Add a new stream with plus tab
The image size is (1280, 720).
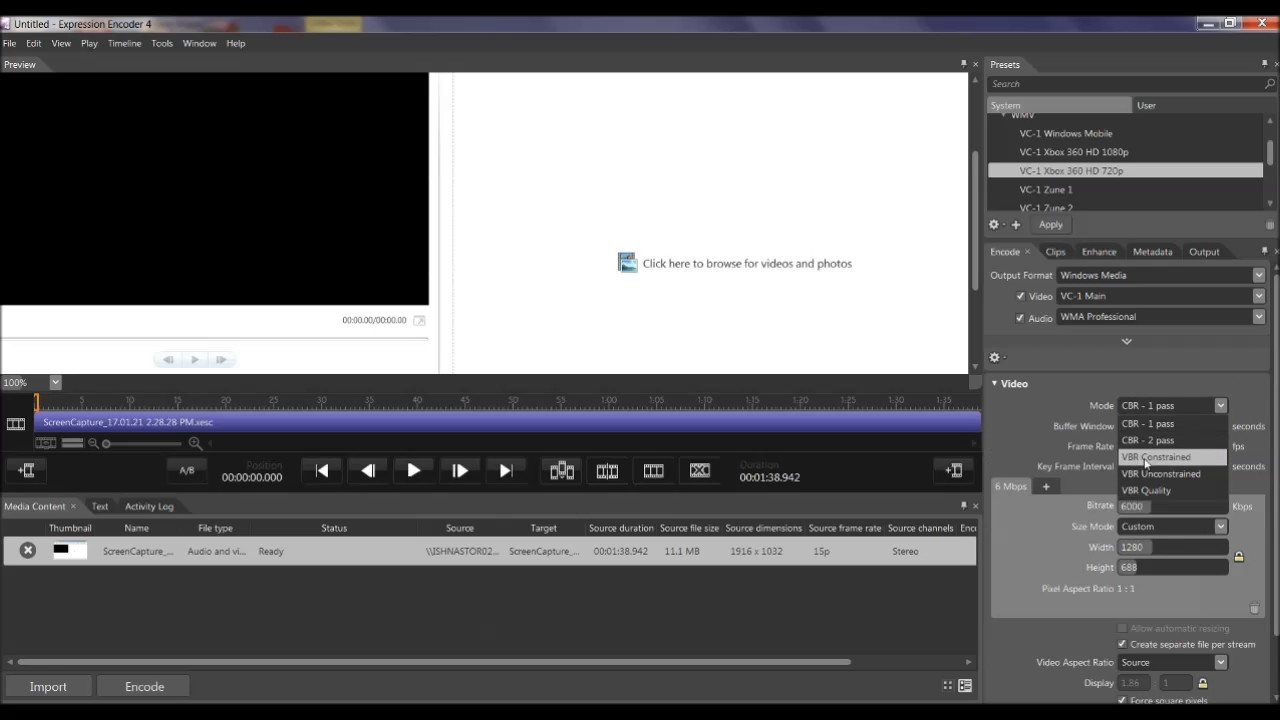point(1046,486)
